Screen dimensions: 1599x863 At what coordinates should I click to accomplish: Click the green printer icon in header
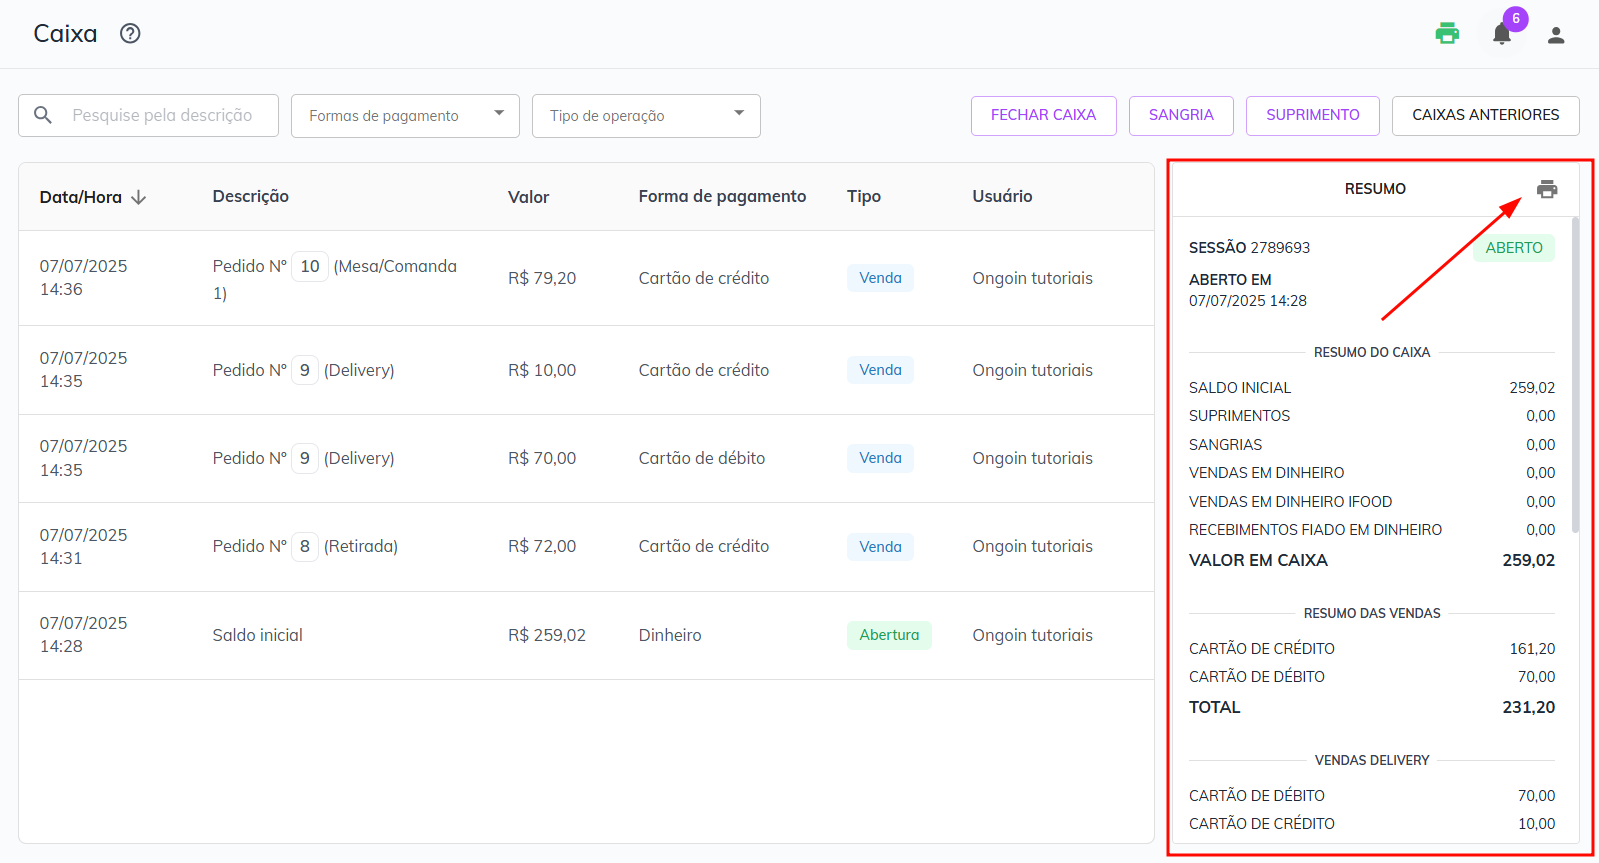[x=1446, y=34]
